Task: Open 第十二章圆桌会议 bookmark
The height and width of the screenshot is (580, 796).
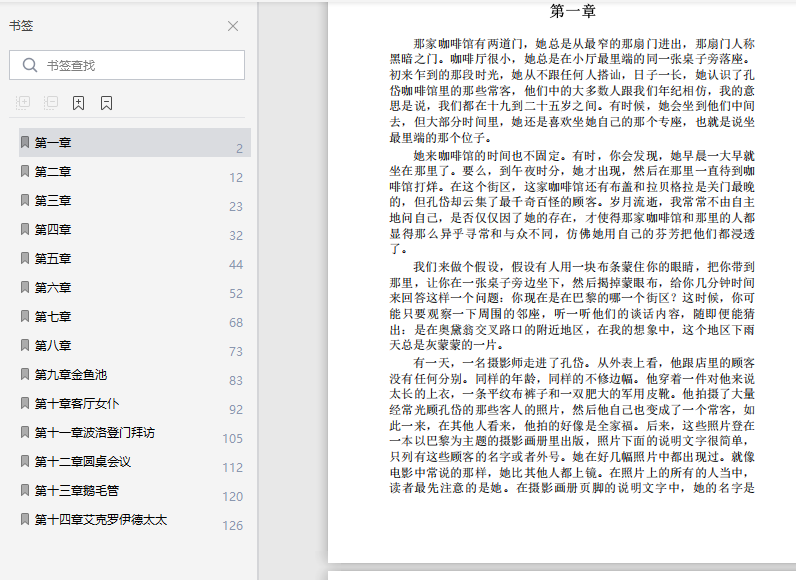Action: (x=135, y=461)
